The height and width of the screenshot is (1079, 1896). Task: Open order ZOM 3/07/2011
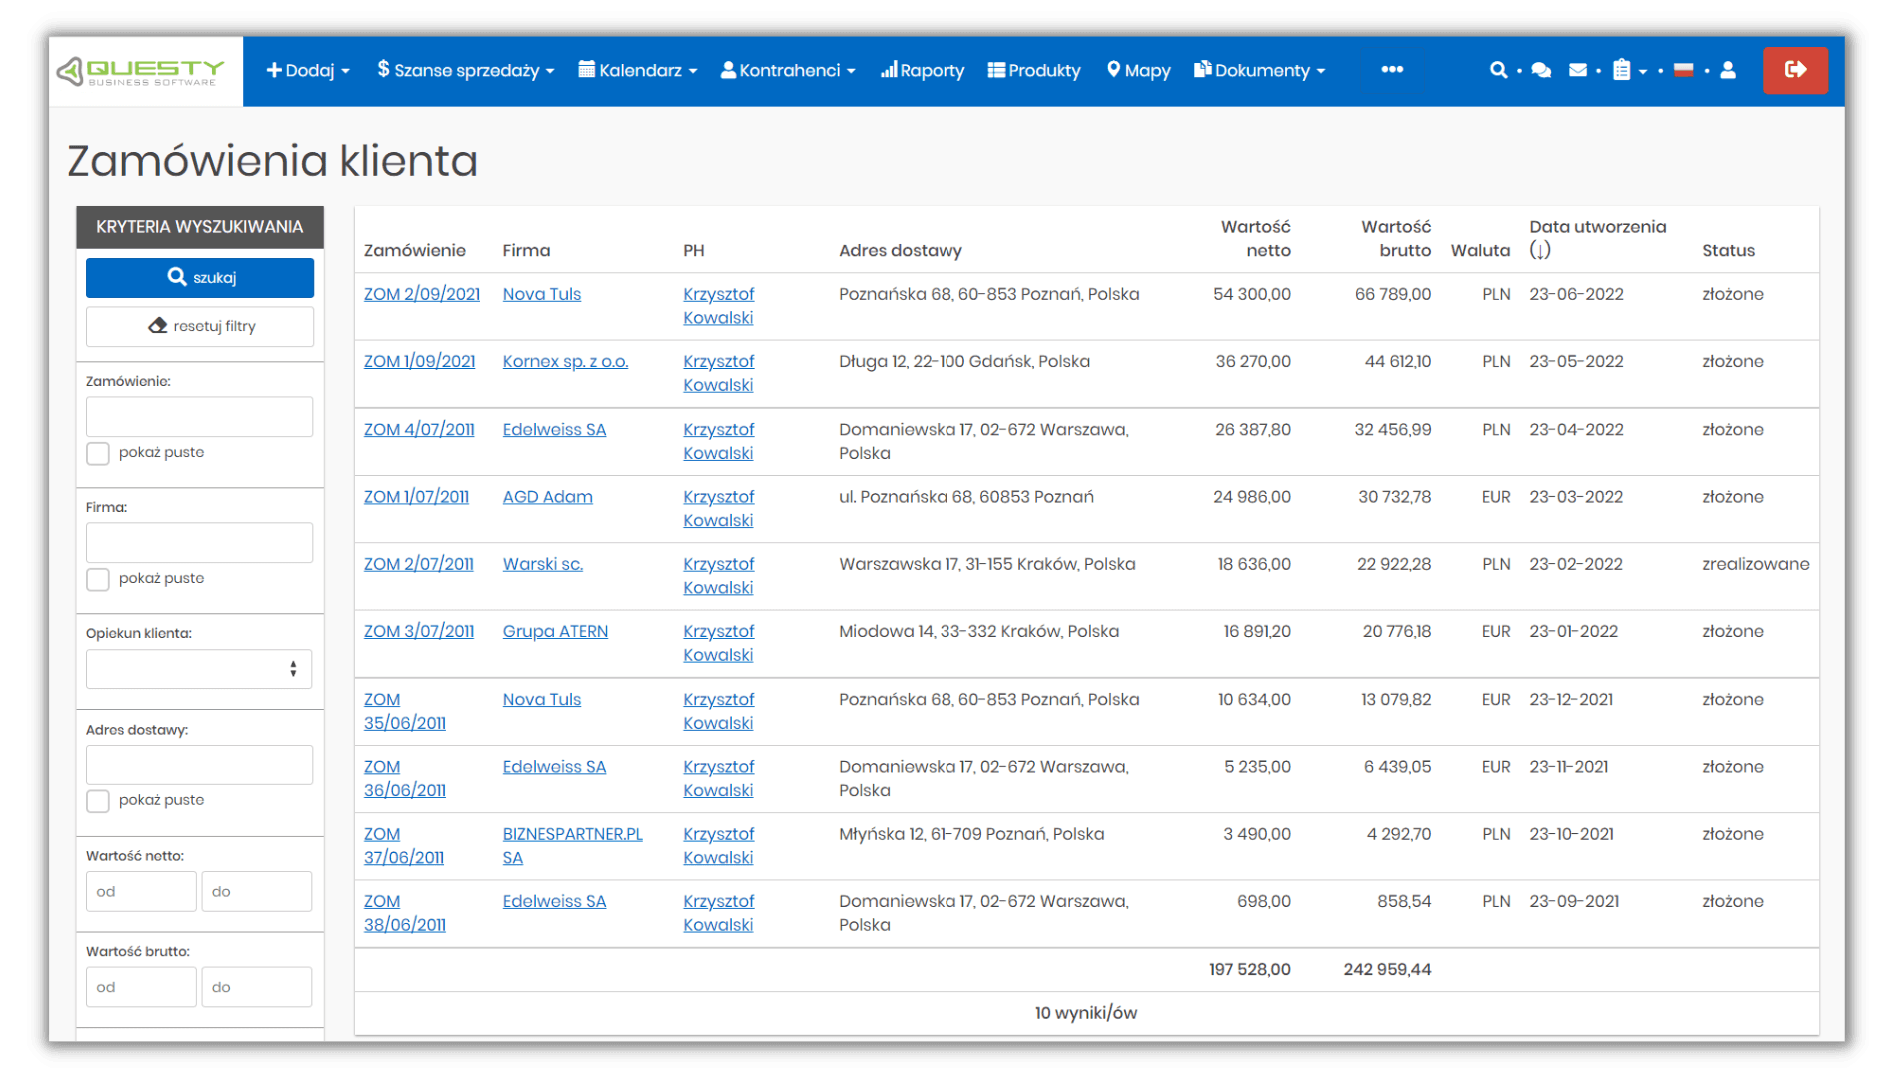[419, 631]
